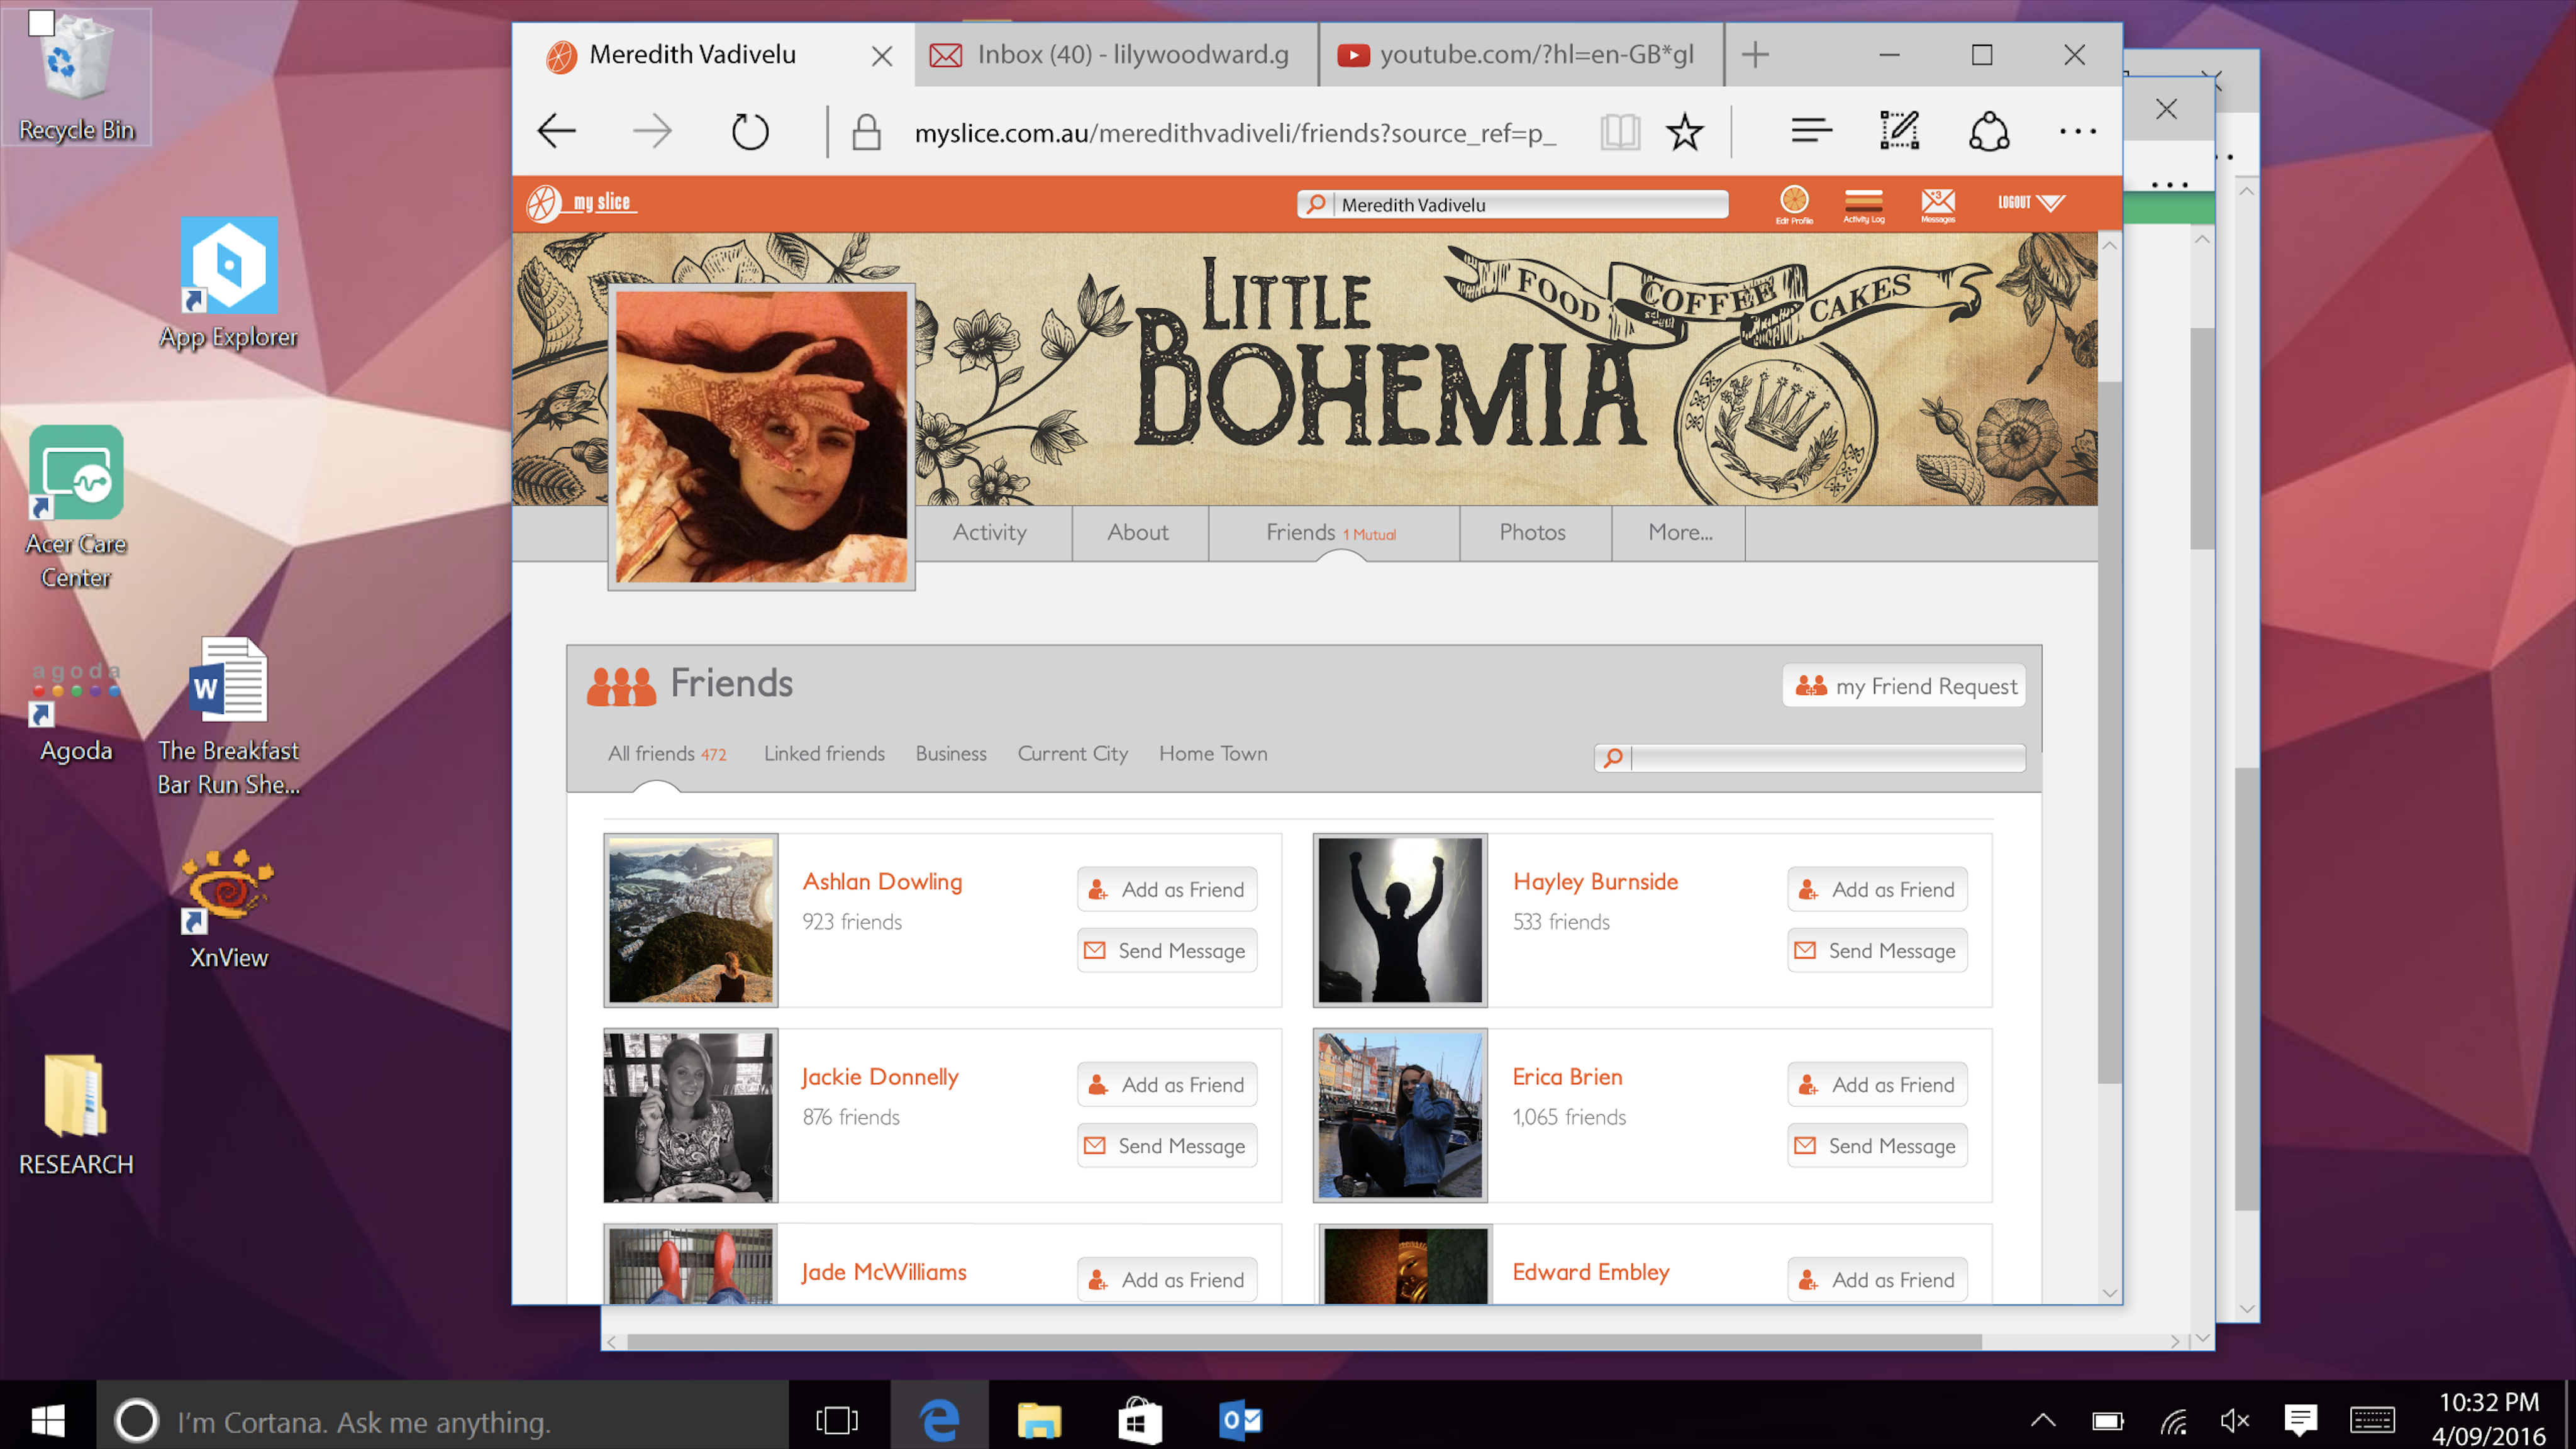Viewport: 2576px width, 1449px height.
Task: Select the Current City filter
Action: [1072, 754]
